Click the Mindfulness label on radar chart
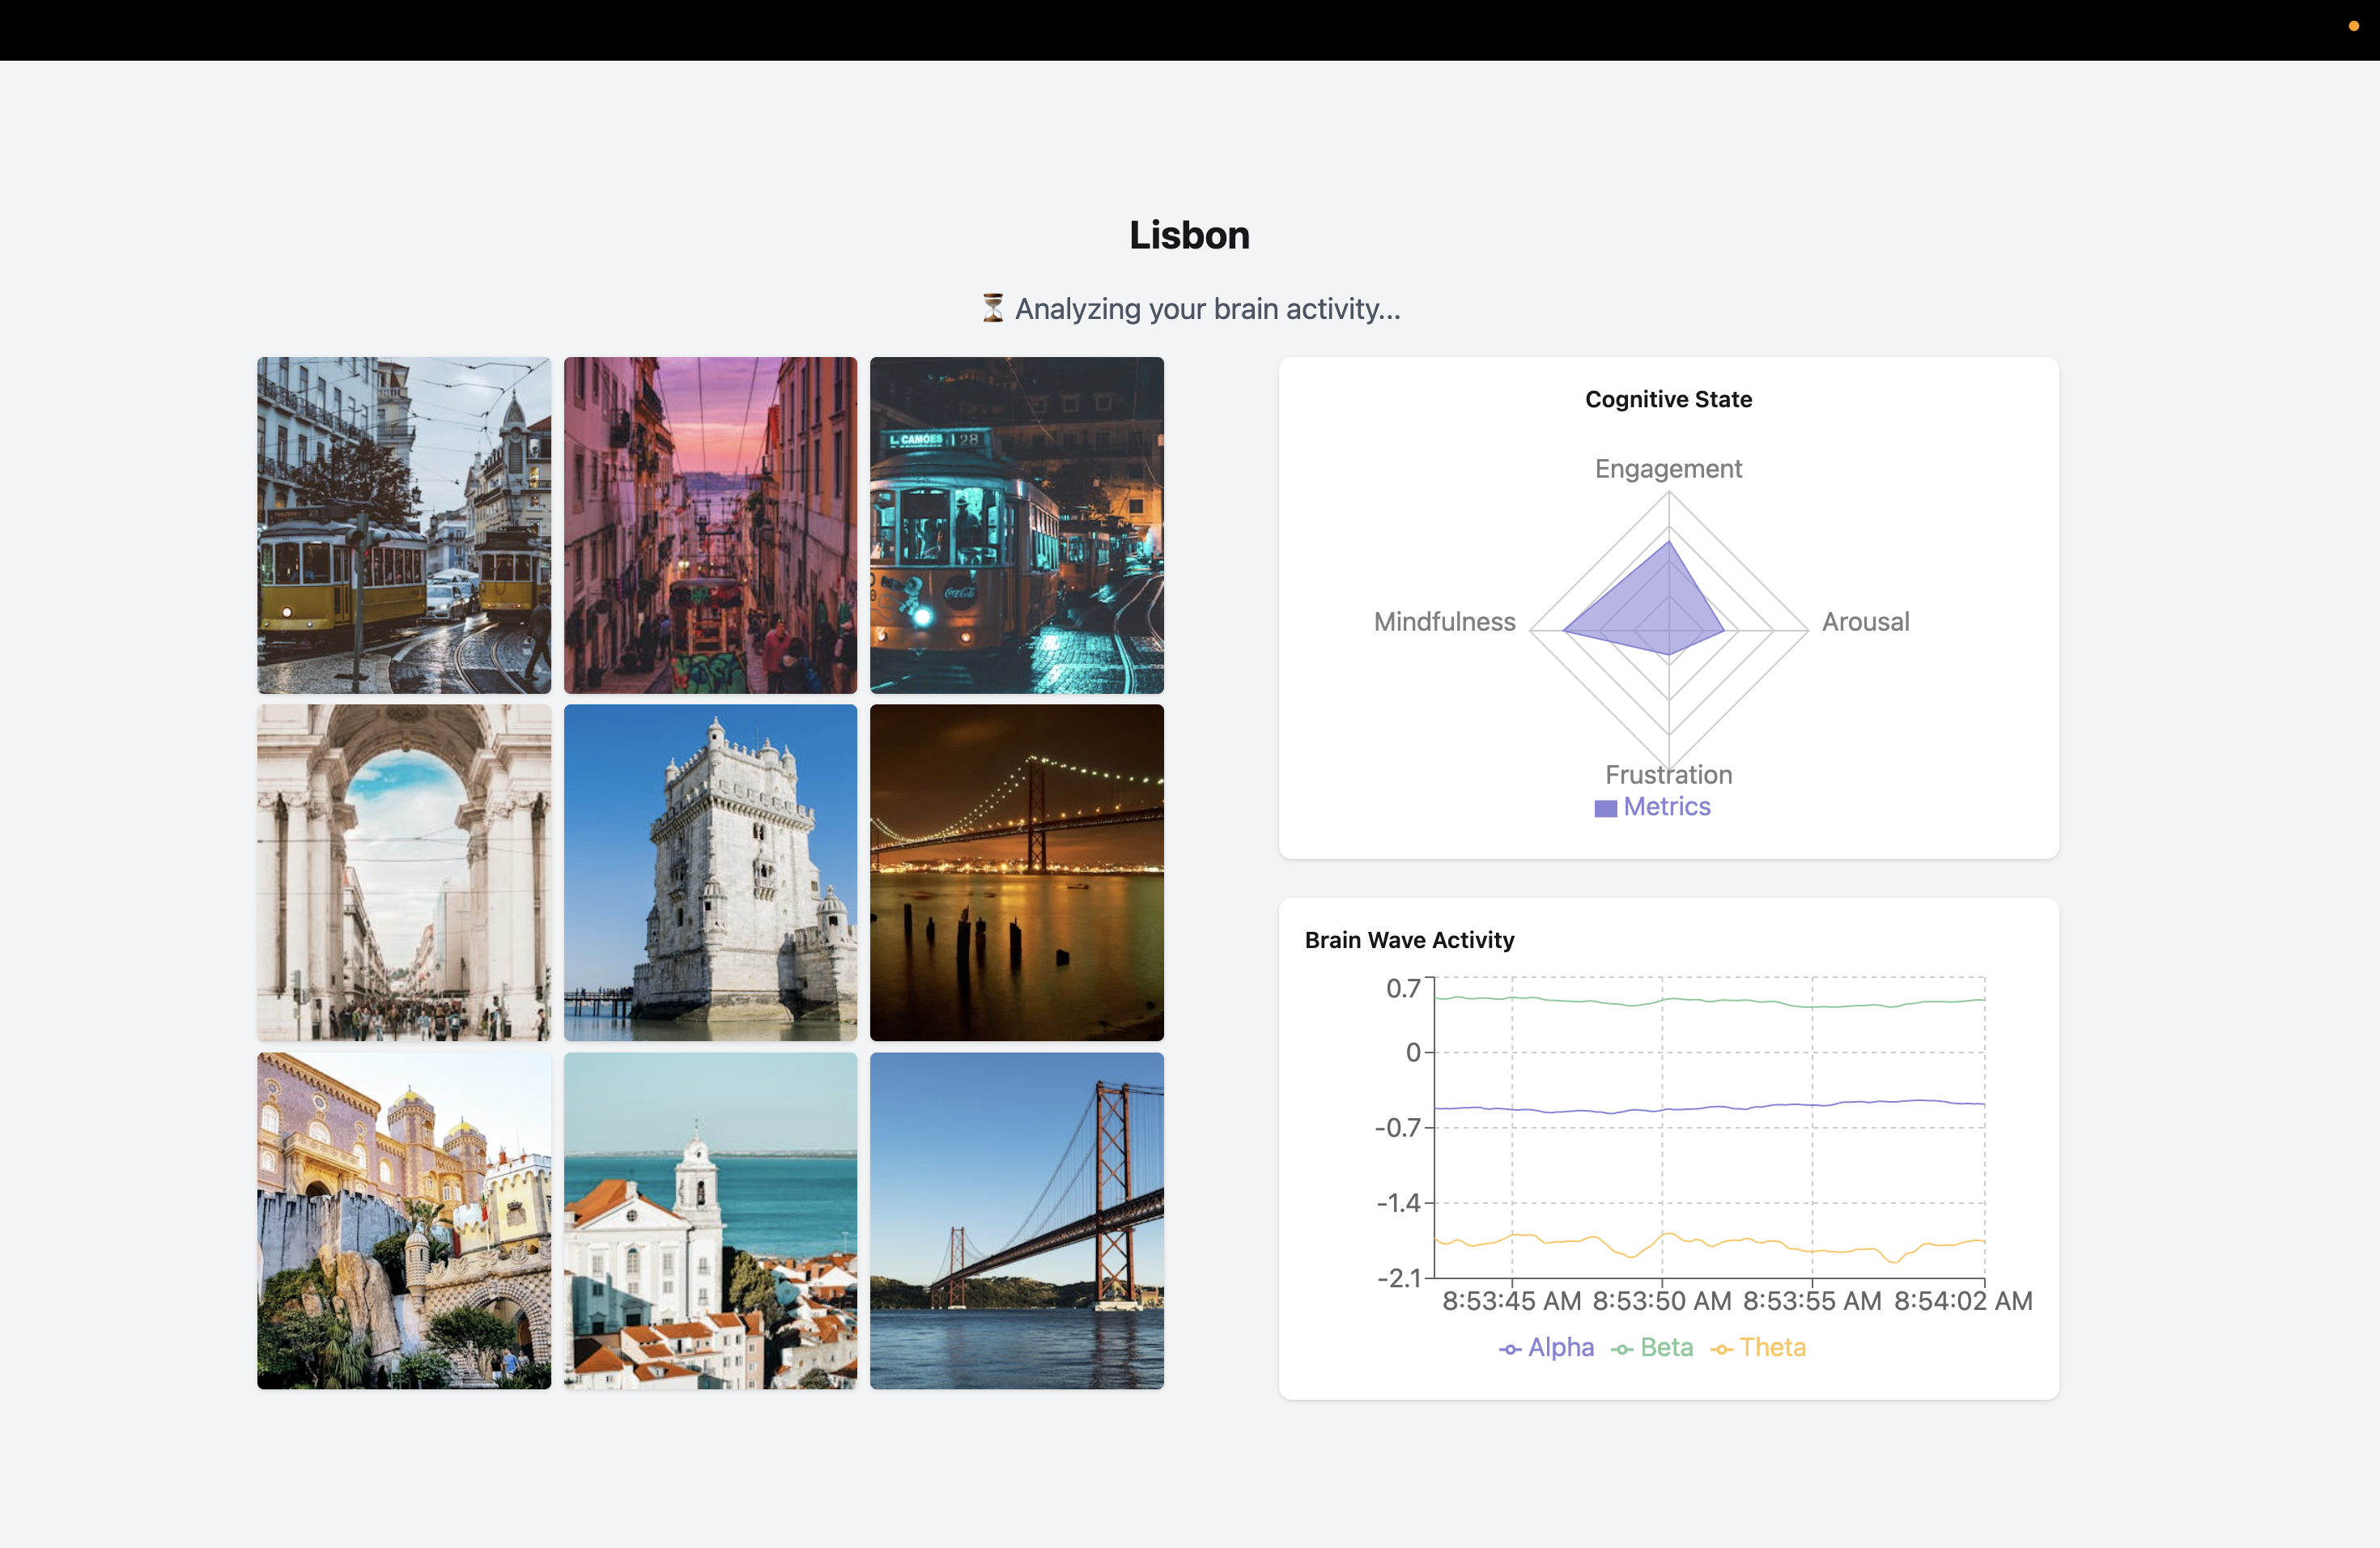This screenshot has height=1548, width=2380. pyautogui.click(x=1444, y=622)
